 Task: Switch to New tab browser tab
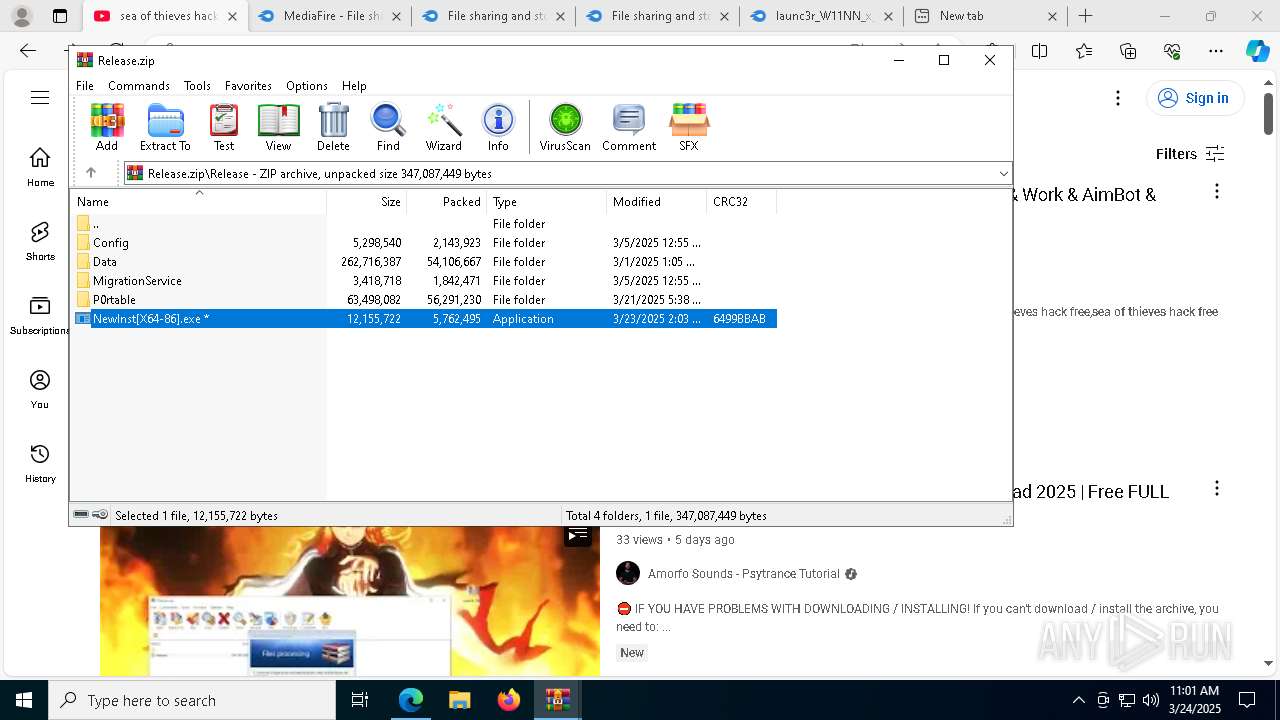pyautogui.click(x=984, y=16)
